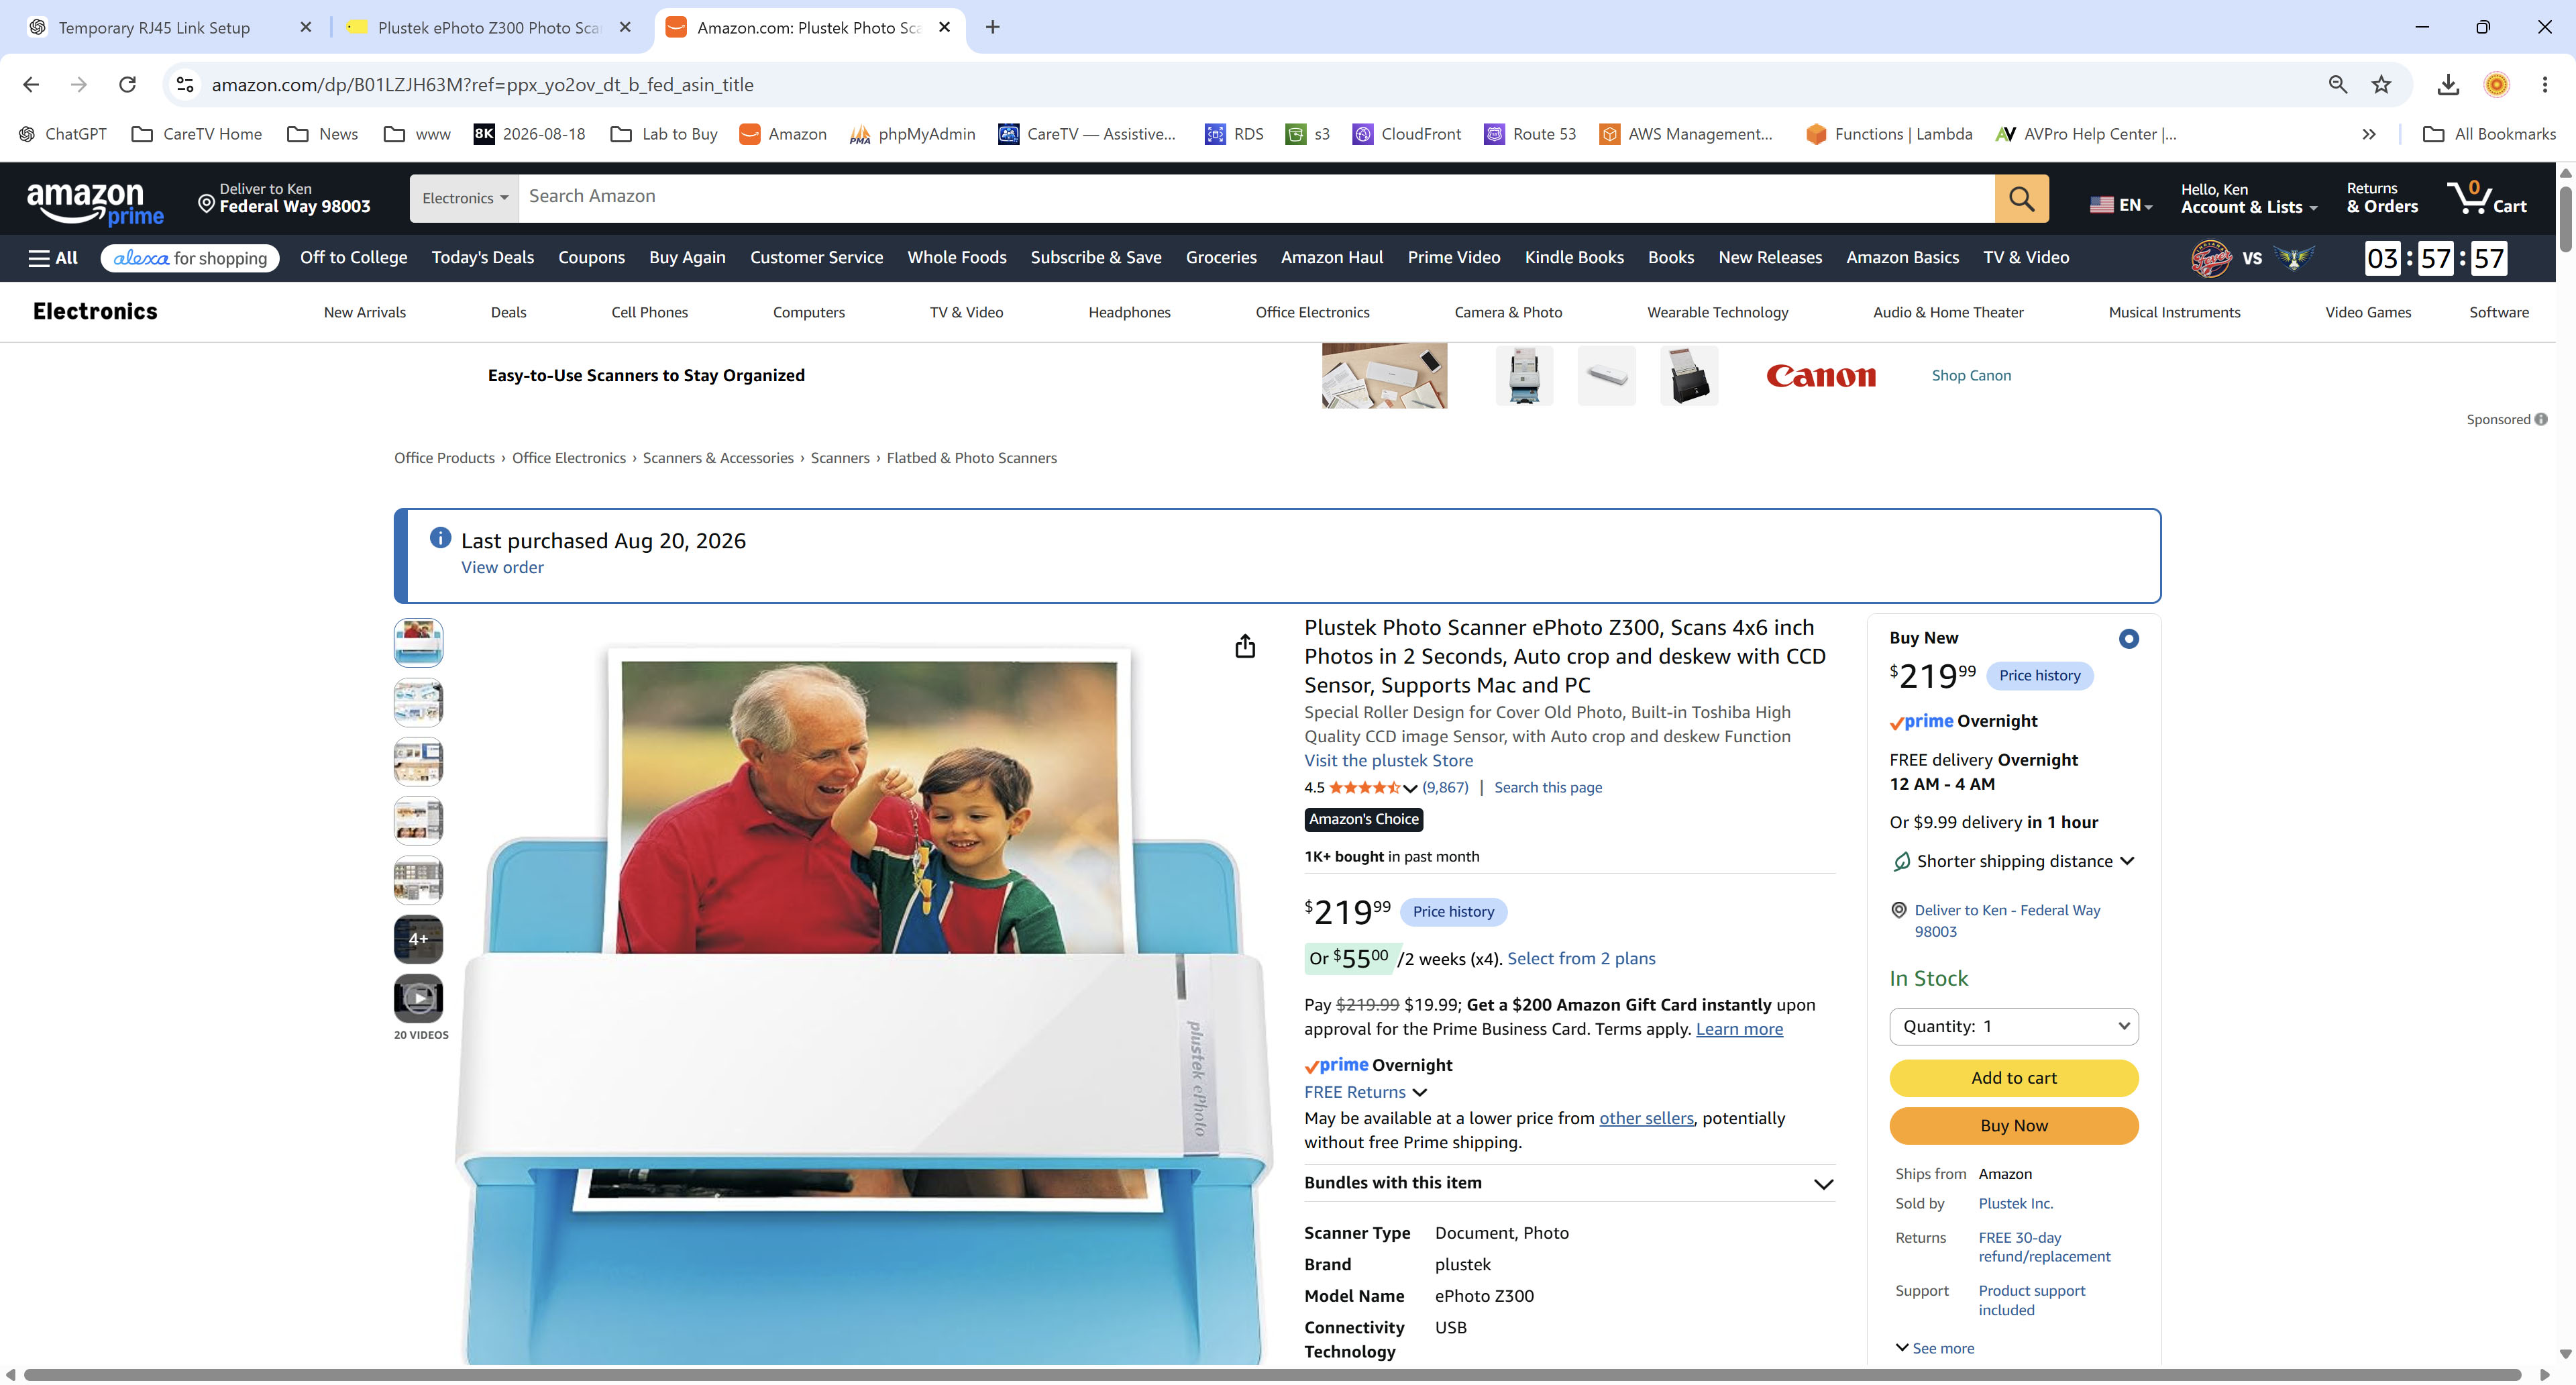Open the Chrome three-dot menu
2576x1385 pixels.
click(x=2544, y=85)
